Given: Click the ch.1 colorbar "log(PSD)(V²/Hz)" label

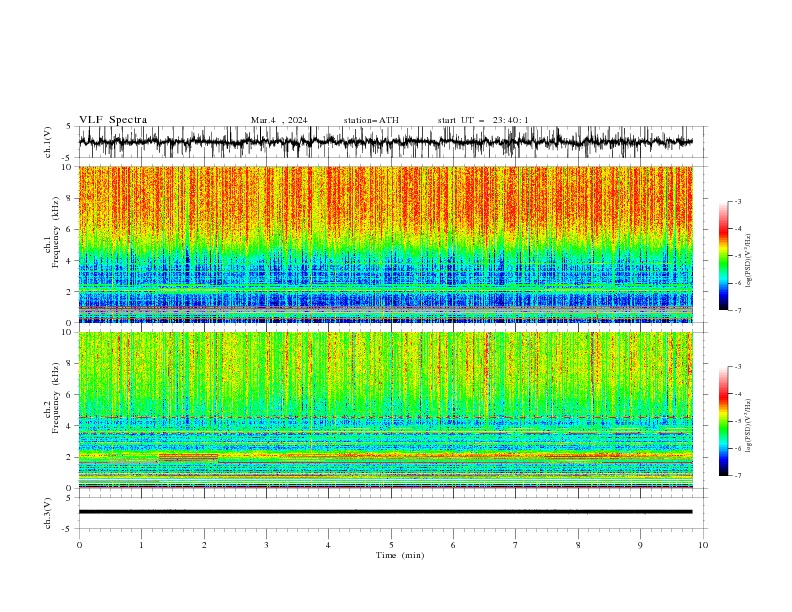Looking at the screenshot, I should tap(748, 261).
